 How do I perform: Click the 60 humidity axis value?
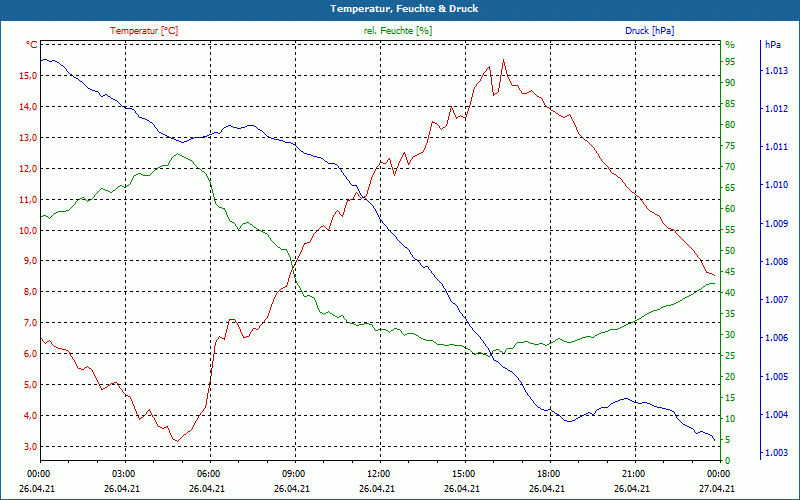[x=730, y=209]
